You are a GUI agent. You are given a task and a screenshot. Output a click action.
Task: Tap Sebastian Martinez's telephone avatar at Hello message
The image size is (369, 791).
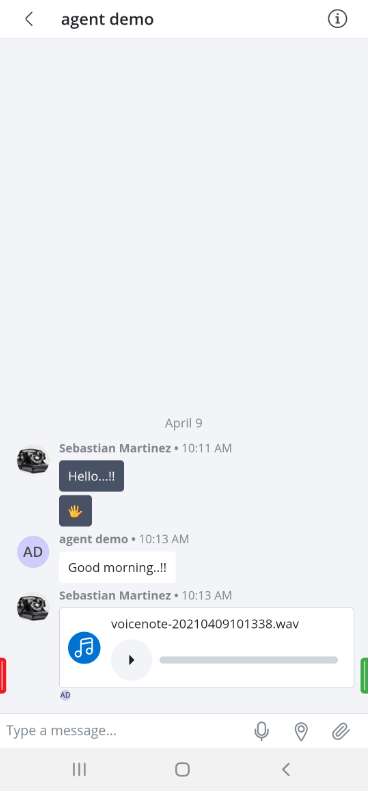[33, 460]
